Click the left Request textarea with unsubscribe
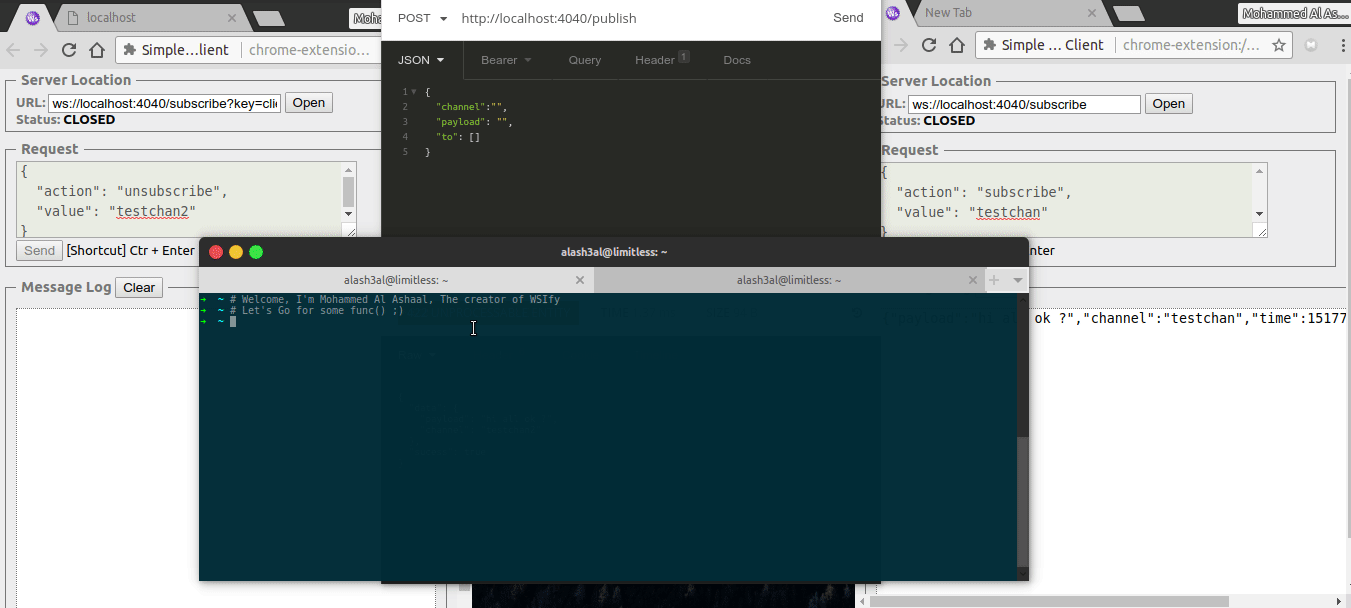Image resolution: width=1351 pixels, height=608 pixels. point(178,200)
